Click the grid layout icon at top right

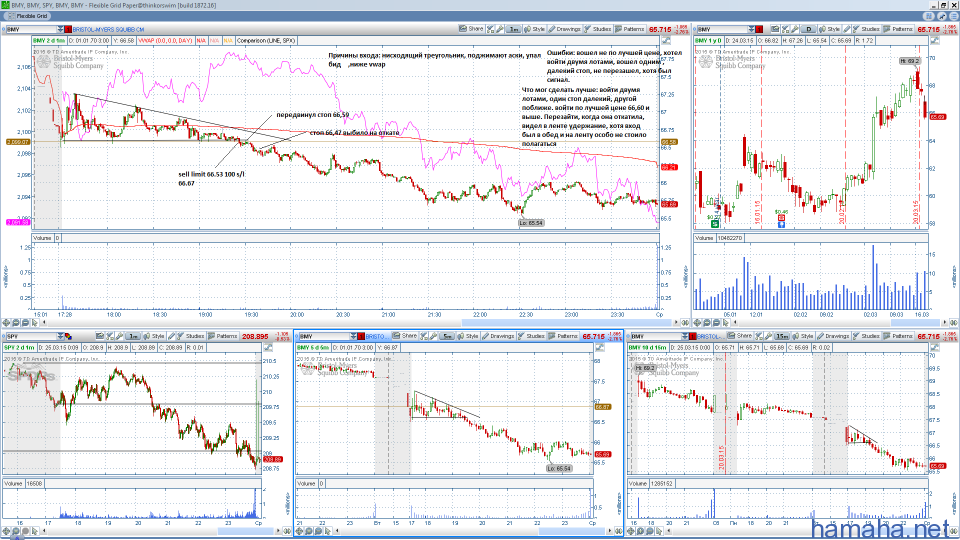[x=929, y=16]
